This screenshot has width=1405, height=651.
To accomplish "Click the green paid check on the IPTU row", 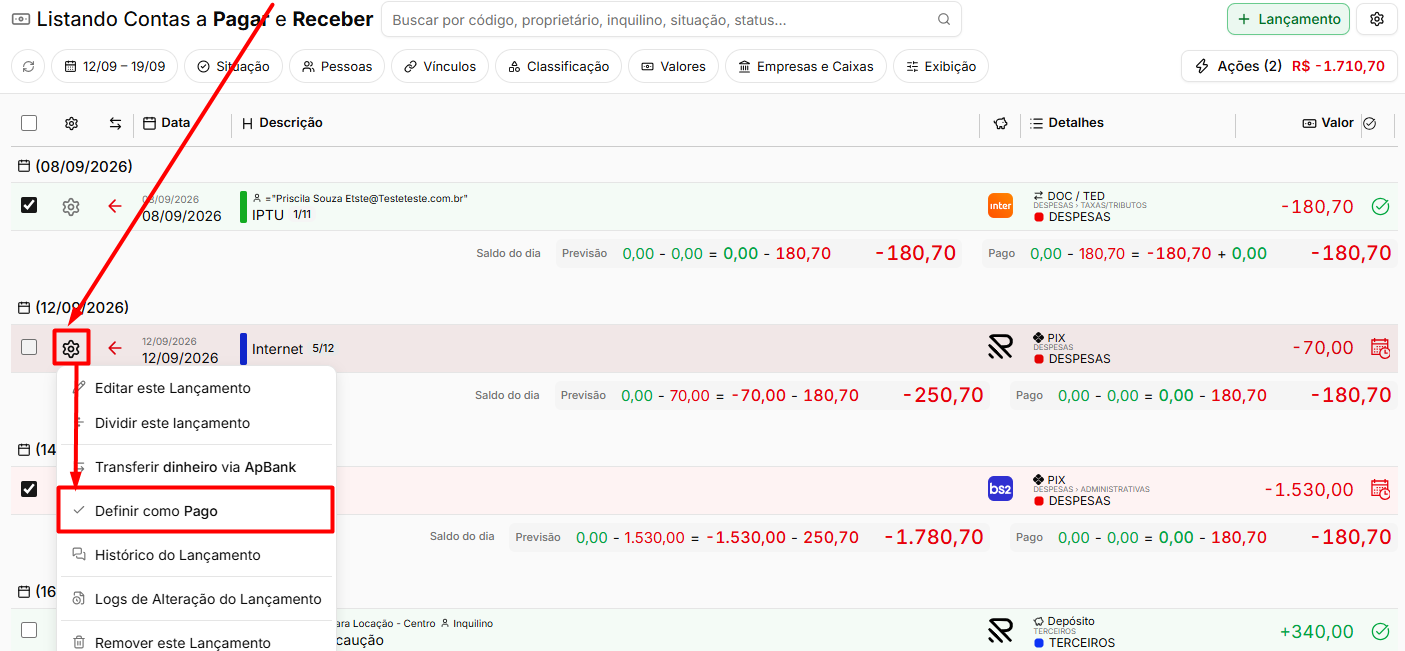I will click(1380, 207).
